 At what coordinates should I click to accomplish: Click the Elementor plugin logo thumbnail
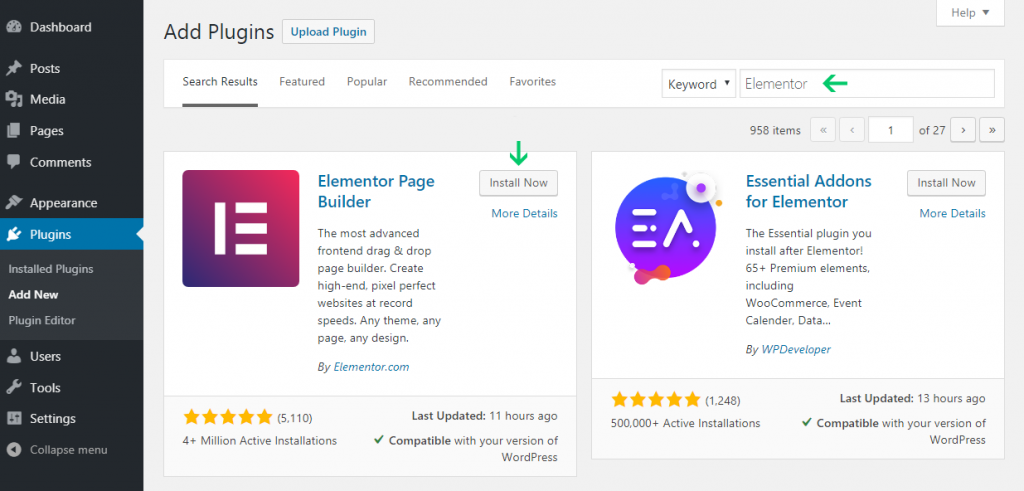pyautogui.click(x=241, y=229)
